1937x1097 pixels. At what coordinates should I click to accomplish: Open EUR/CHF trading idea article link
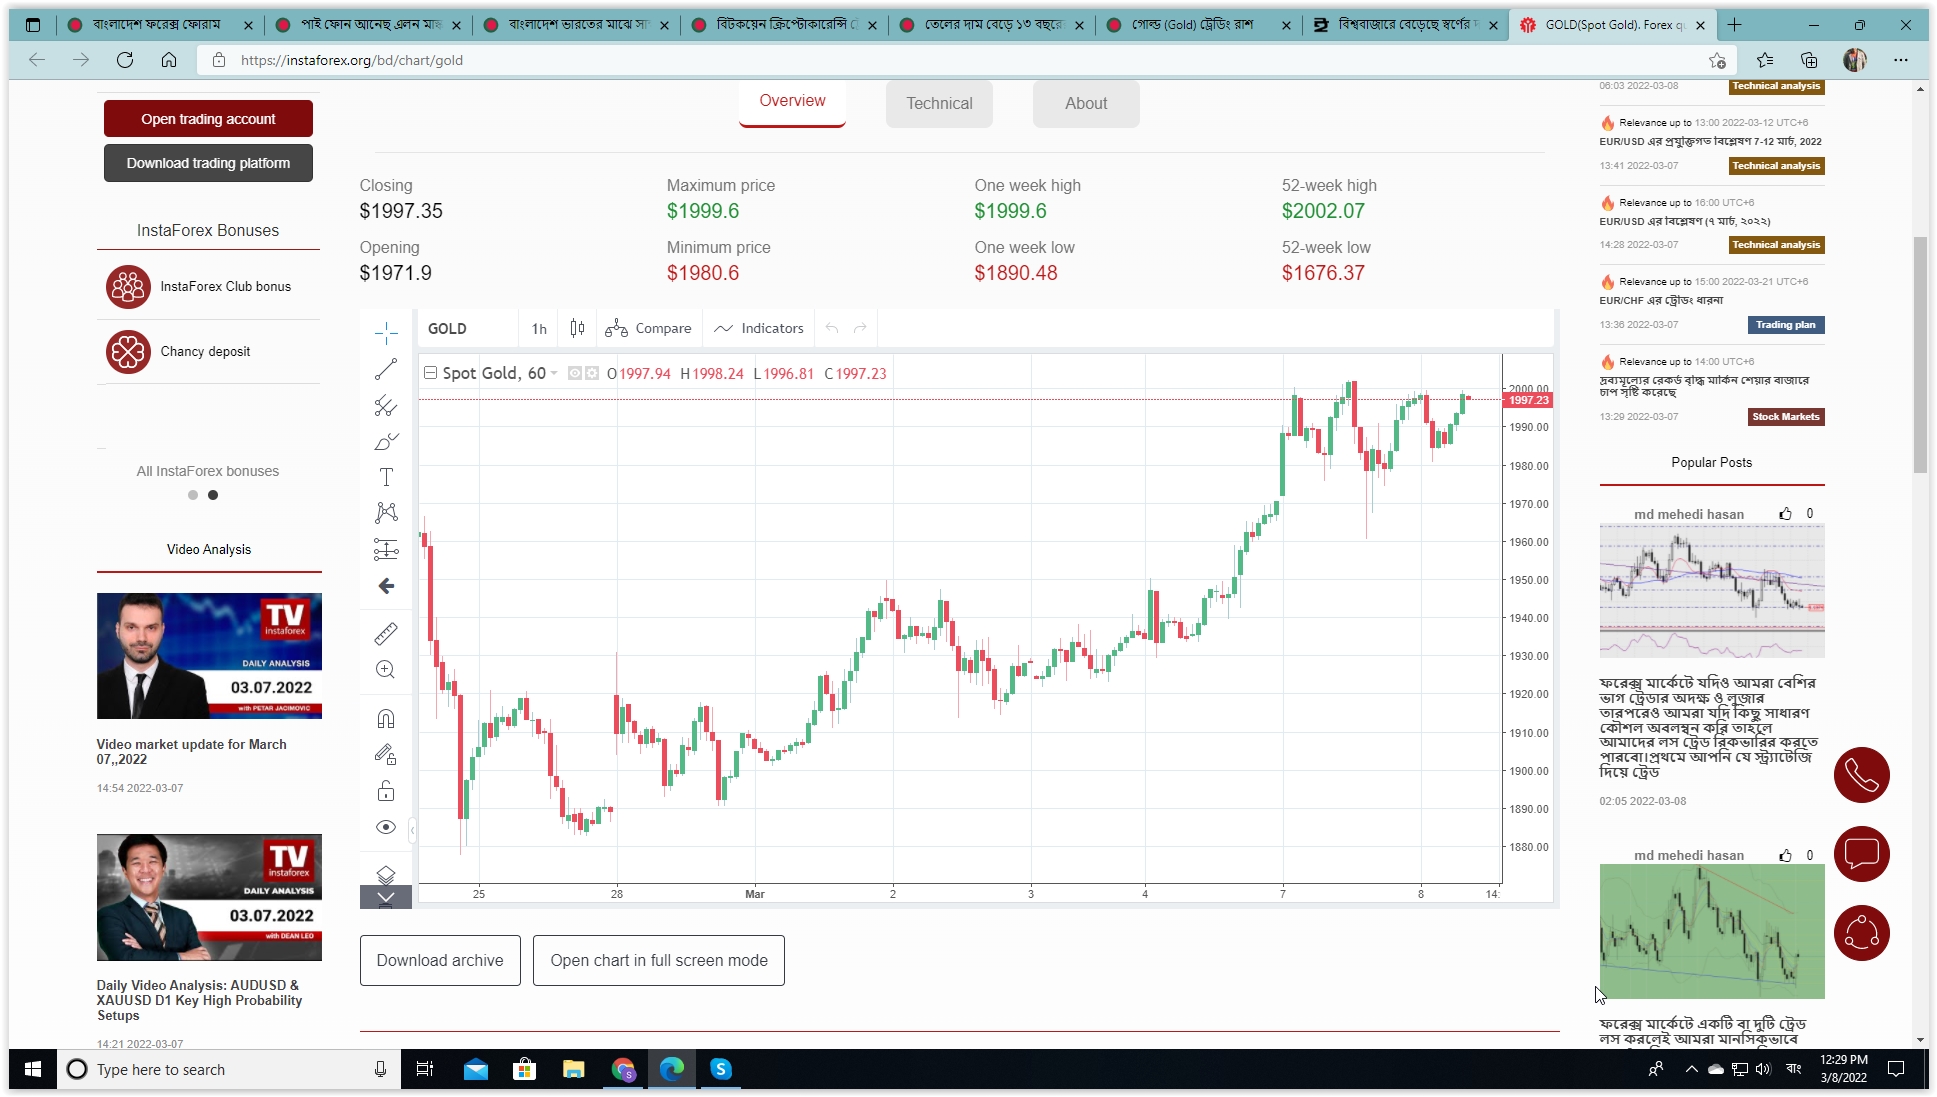[x=1661, y=300]
